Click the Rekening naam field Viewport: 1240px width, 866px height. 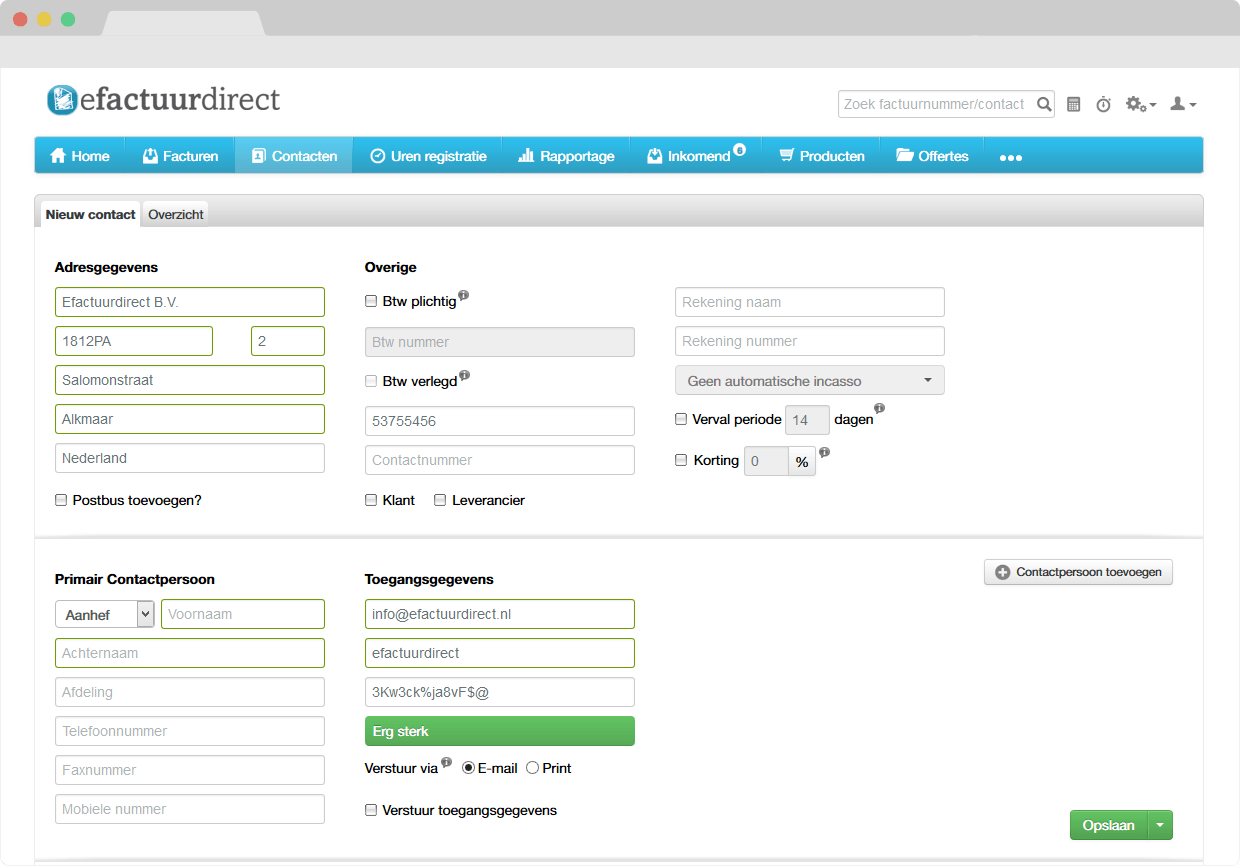pyautogui.click(x=810, y=302)
